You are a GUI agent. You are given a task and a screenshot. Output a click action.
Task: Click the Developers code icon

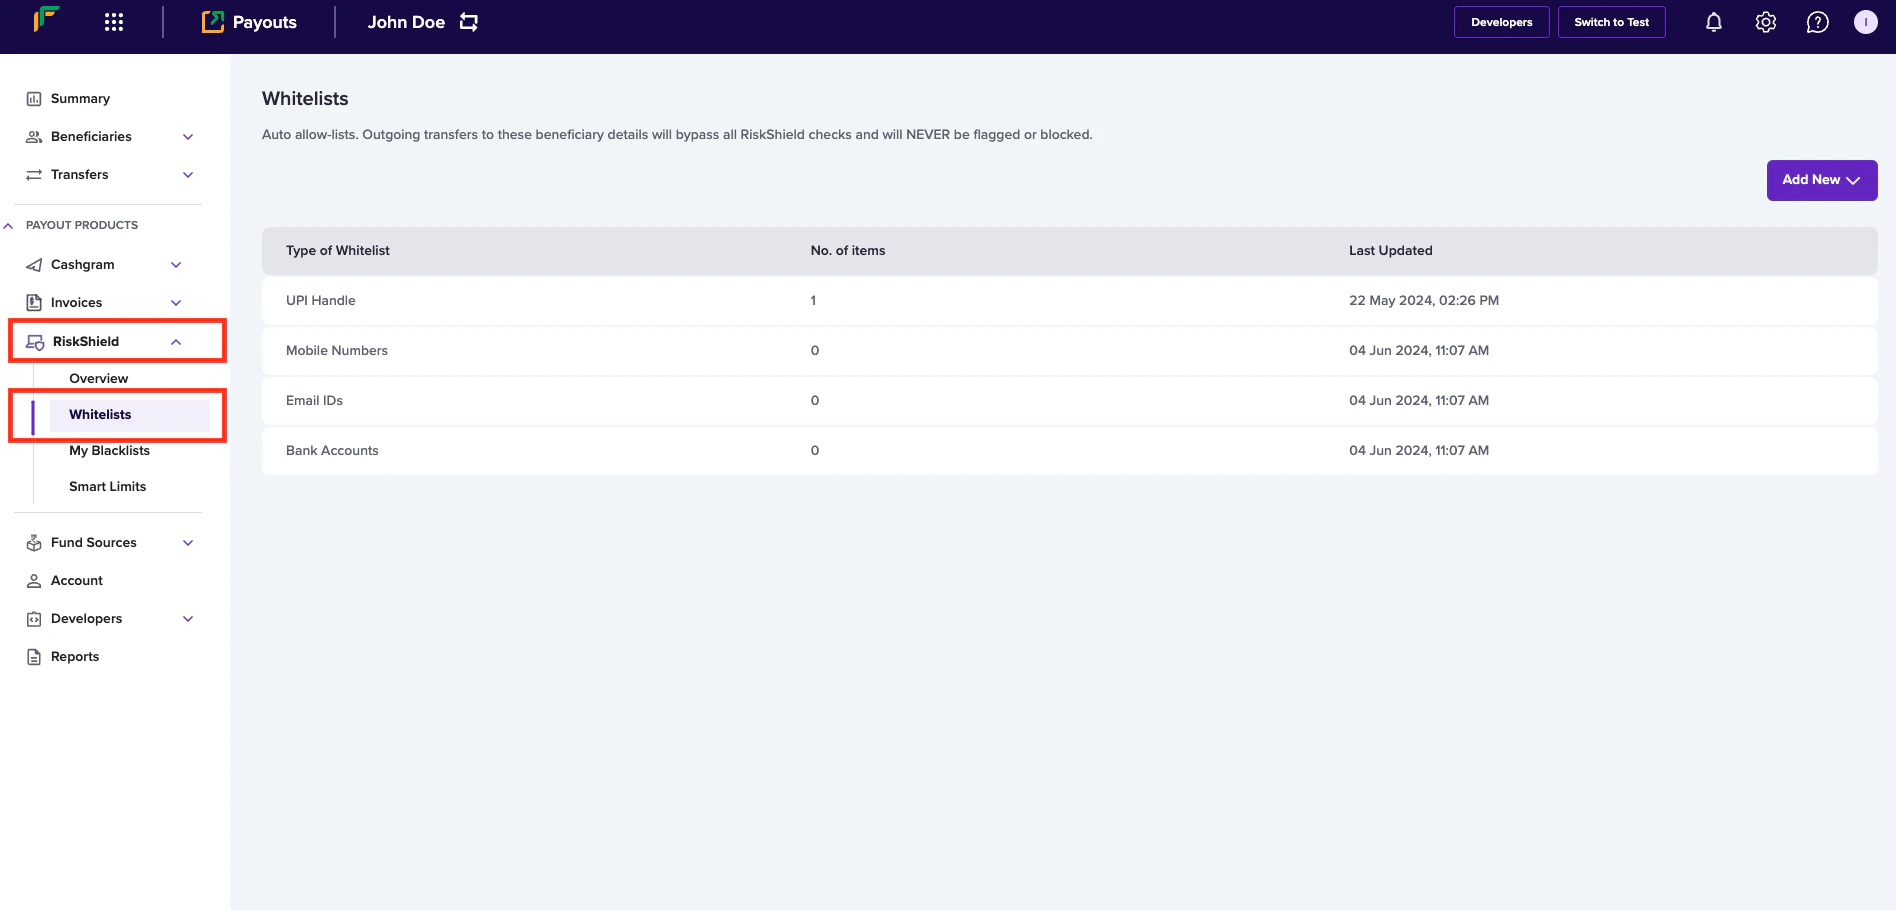click(x=34, y=619)
